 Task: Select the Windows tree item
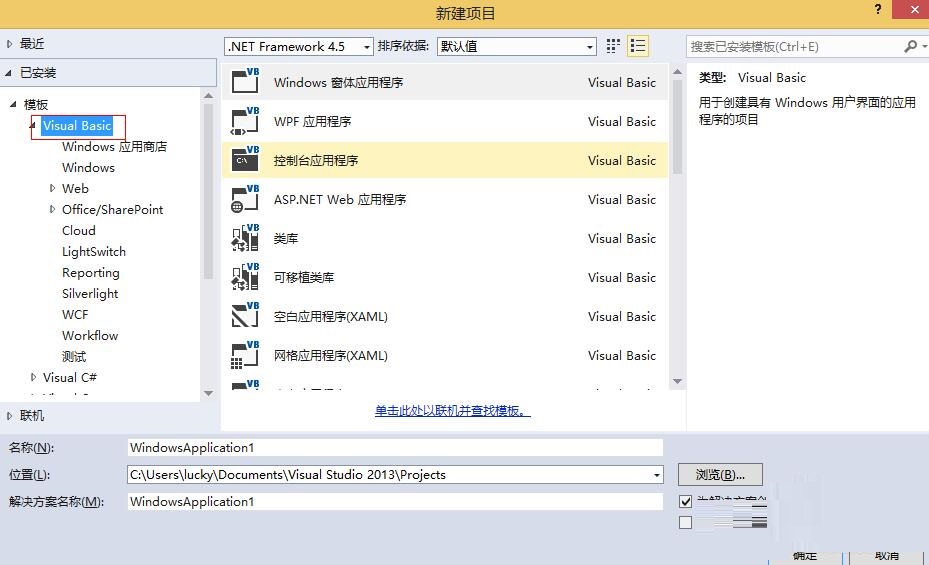(x=88, y=168)
